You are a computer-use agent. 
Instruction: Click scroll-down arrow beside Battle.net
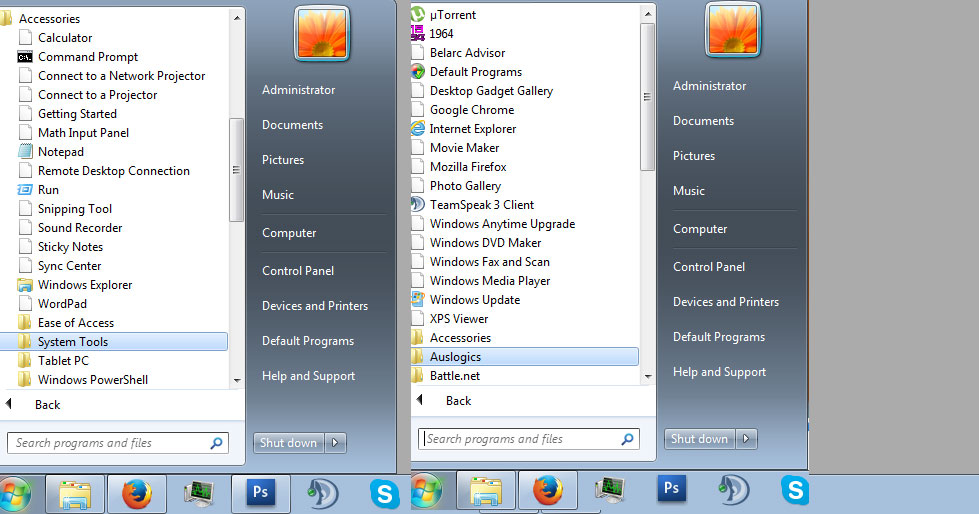[x=647, y=376]
